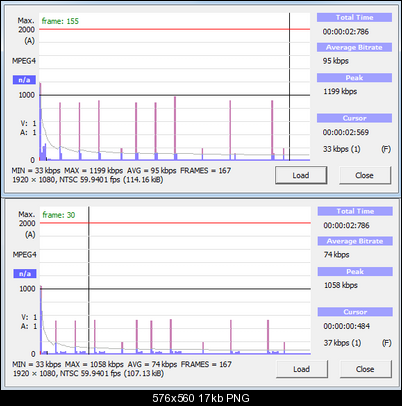The image size is (402, 406).
Task: Click '74 kbps' average bitrate value
Action: (x=336, y=255)
